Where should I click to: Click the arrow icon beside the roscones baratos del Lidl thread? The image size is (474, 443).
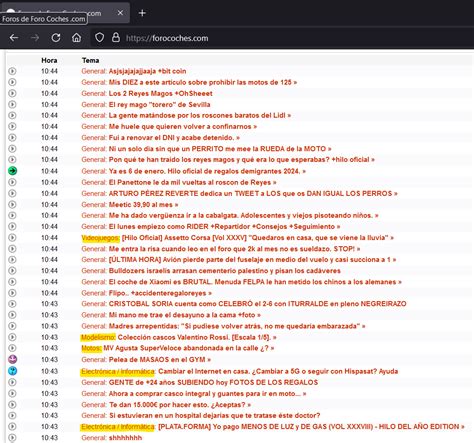pos(12,115)
